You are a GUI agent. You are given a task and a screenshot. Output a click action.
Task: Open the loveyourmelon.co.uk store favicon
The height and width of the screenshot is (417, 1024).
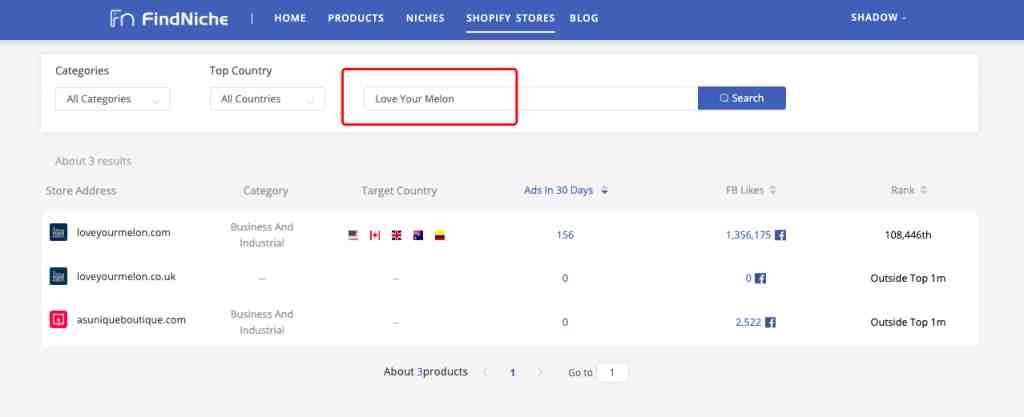coord(58,276)
